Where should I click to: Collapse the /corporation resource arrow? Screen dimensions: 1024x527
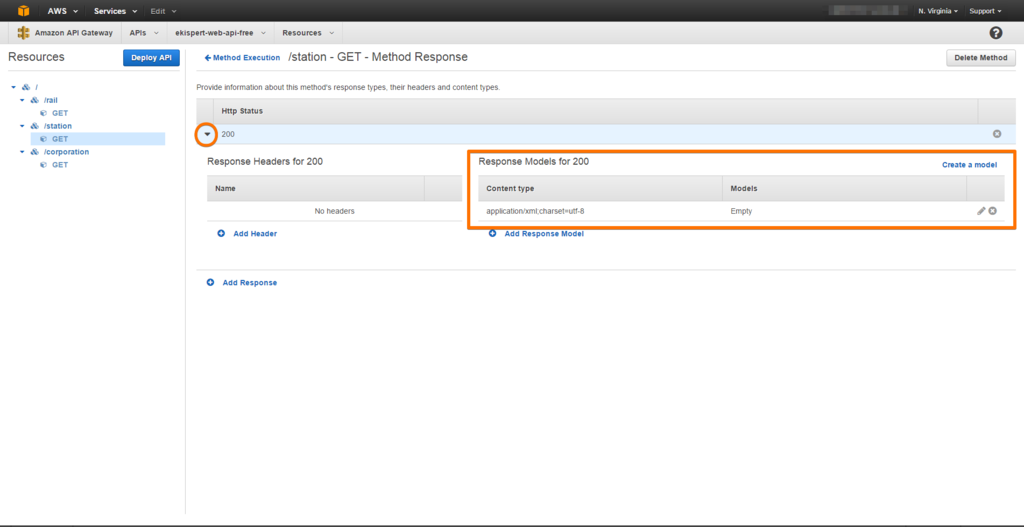(22, 152)
